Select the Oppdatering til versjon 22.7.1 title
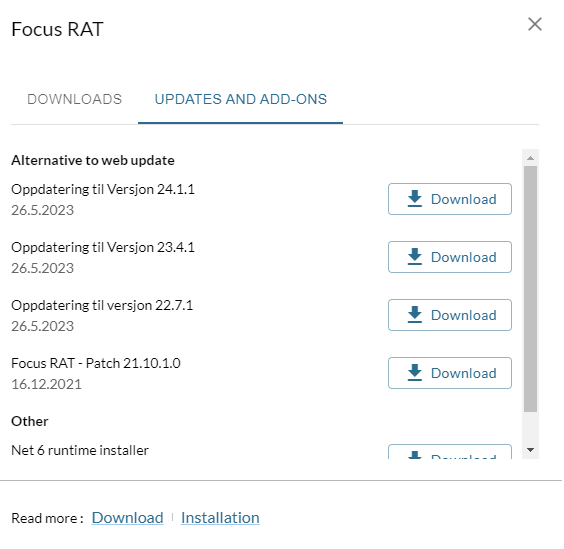This screenshot has width=564, height=549. tap(102, 305)
